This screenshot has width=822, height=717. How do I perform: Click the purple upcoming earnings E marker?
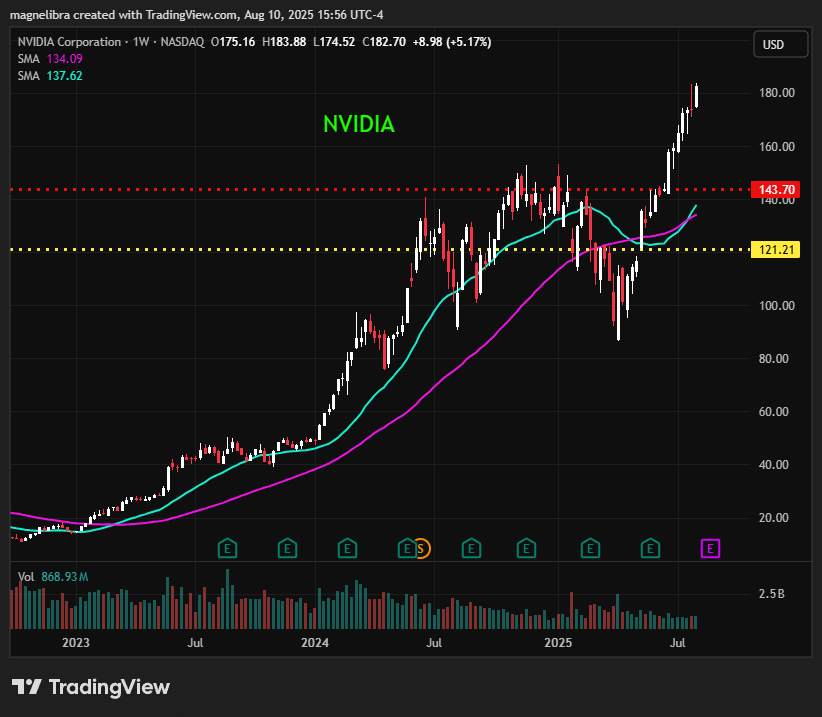click(710, 549)
